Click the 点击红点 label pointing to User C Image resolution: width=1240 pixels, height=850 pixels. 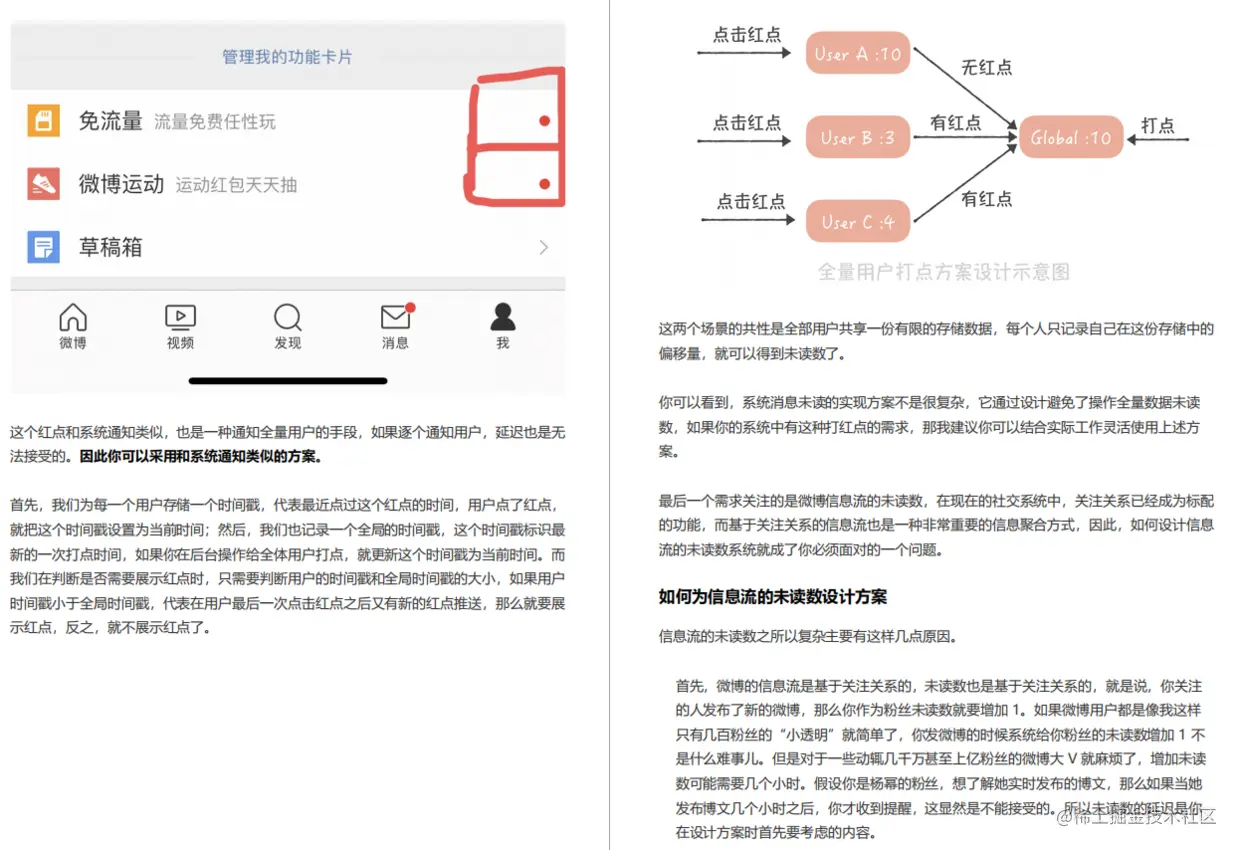(751, 202)
